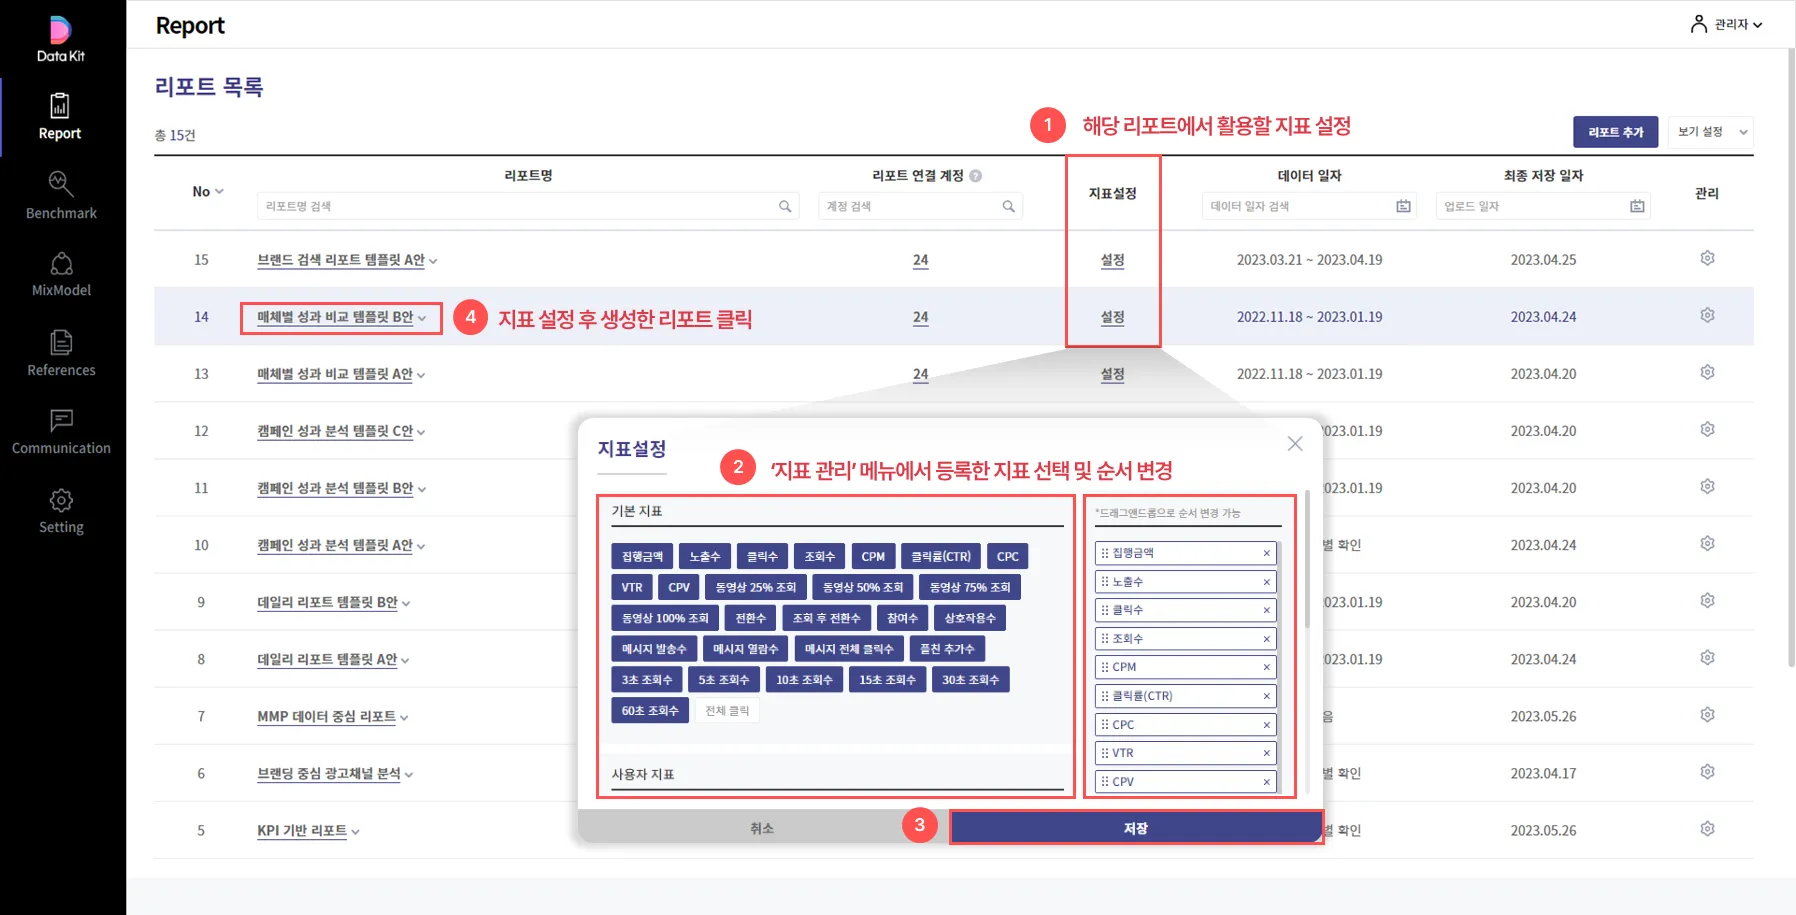The width and height of the screenshot is (1796, 915).
Task: Select the VTR item in the order list
Action: (x=1186, y=753)
